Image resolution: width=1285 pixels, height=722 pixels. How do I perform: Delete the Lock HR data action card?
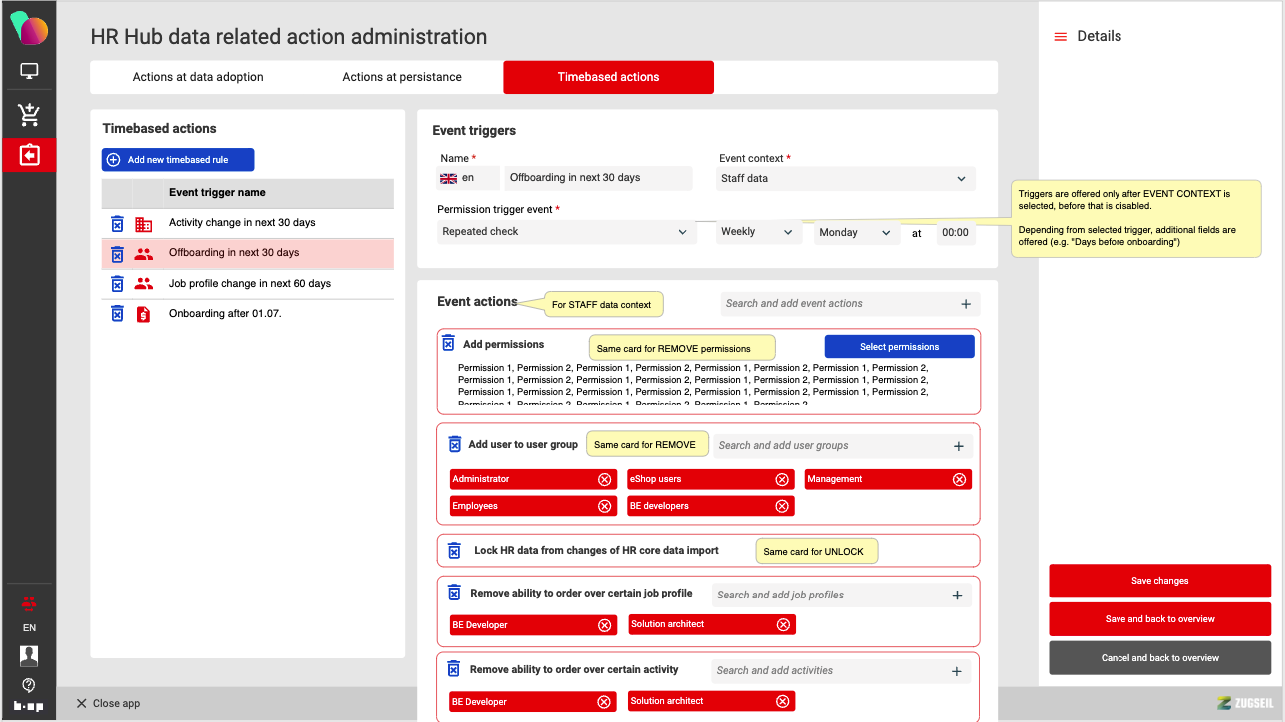(454, 551)
